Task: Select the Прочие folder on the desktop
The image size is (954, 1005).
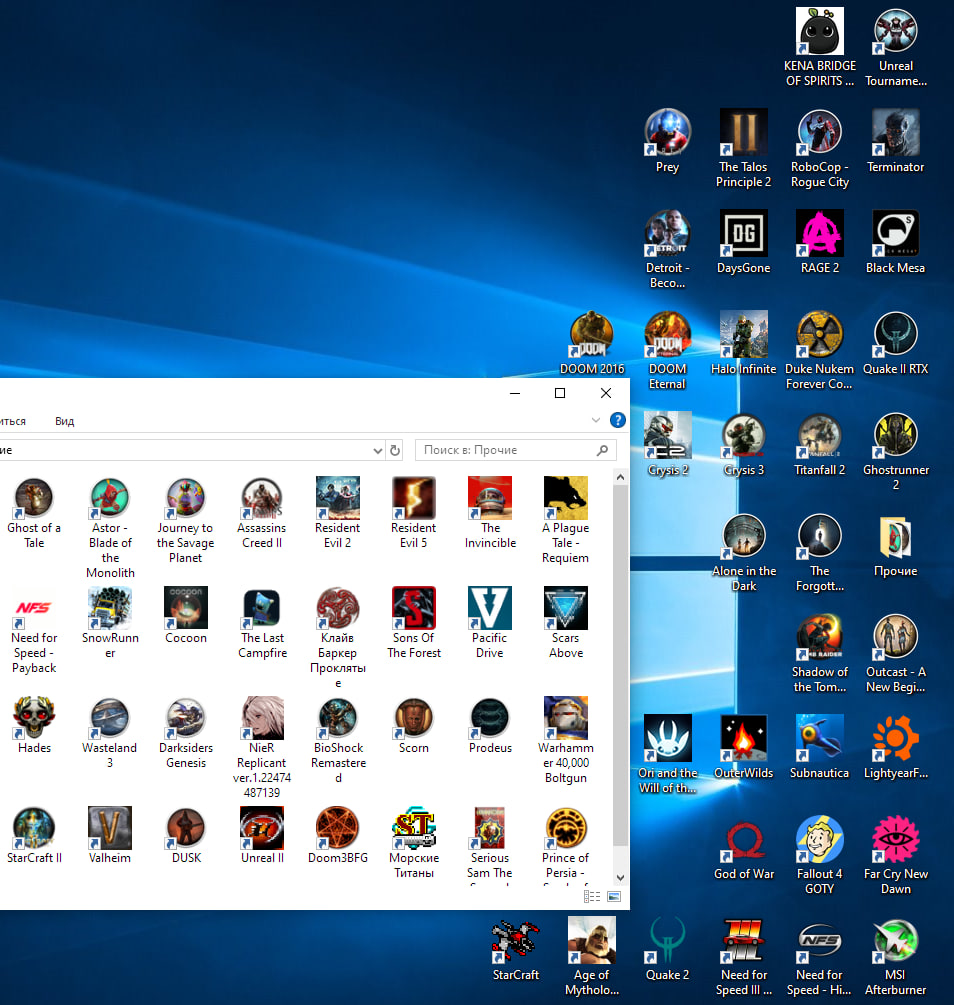Action: tap(896, 536)
